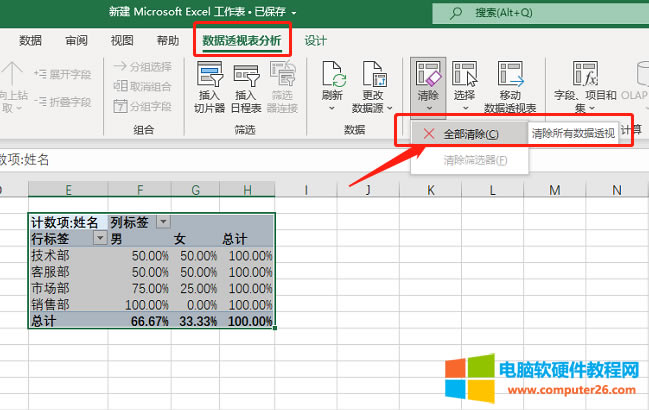The width and height of the screenshot is (649, 410).
Task: Open the View (视图) ribbon tab
Action: (x=122, y=41)
